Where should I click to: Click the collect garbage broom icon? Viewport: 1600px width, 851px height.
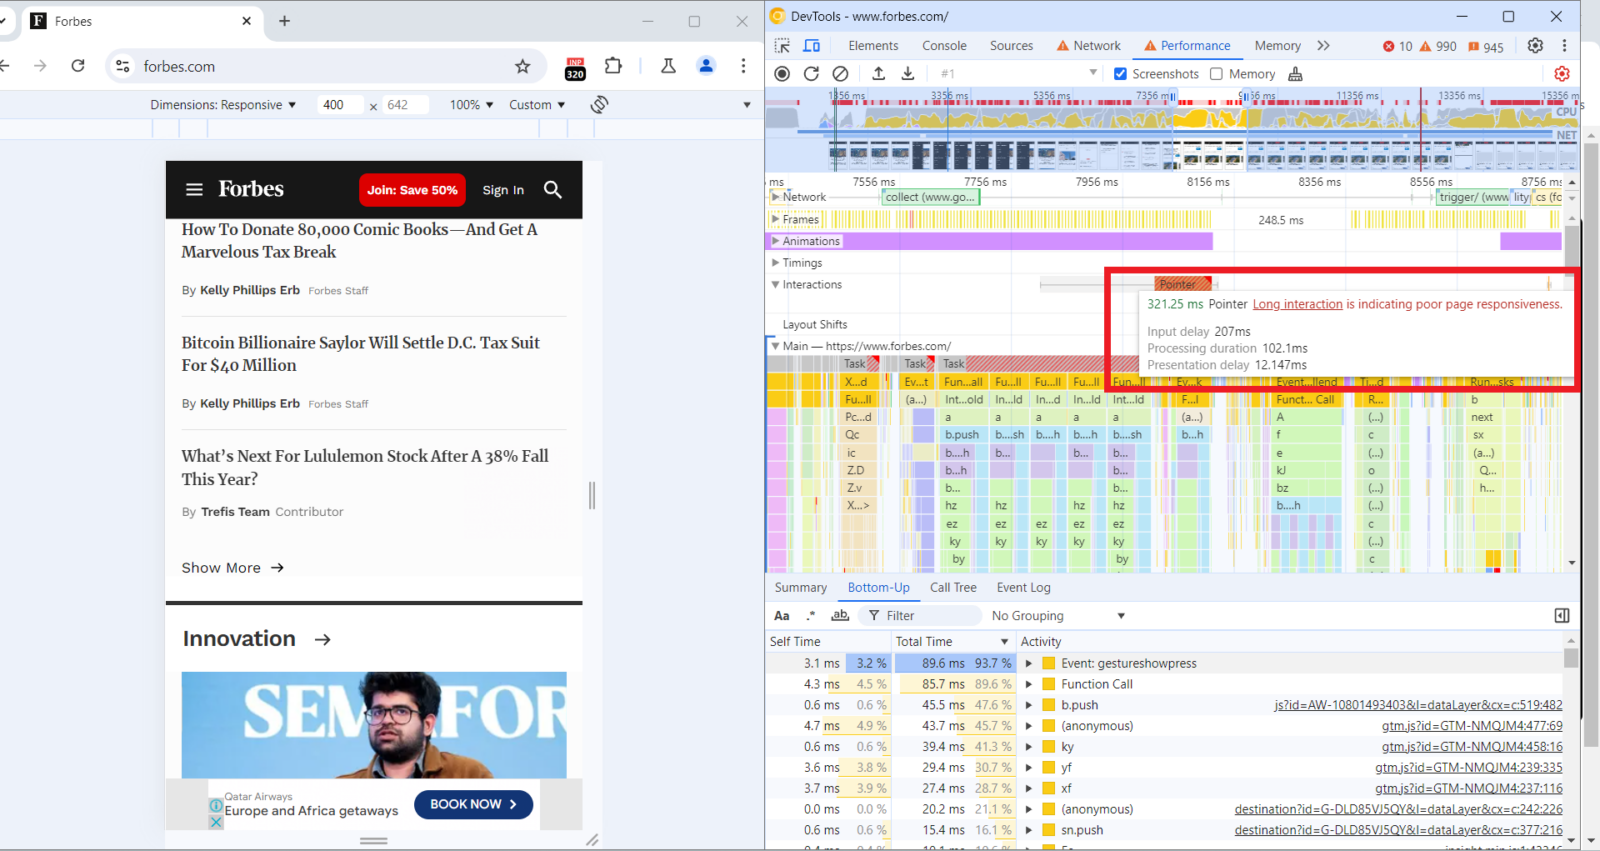click(x=1296, y=74)
